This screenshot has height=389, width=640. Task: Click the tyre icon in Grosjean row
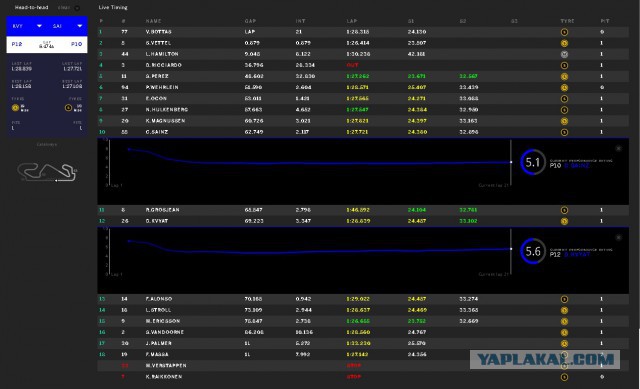point(564,210)
